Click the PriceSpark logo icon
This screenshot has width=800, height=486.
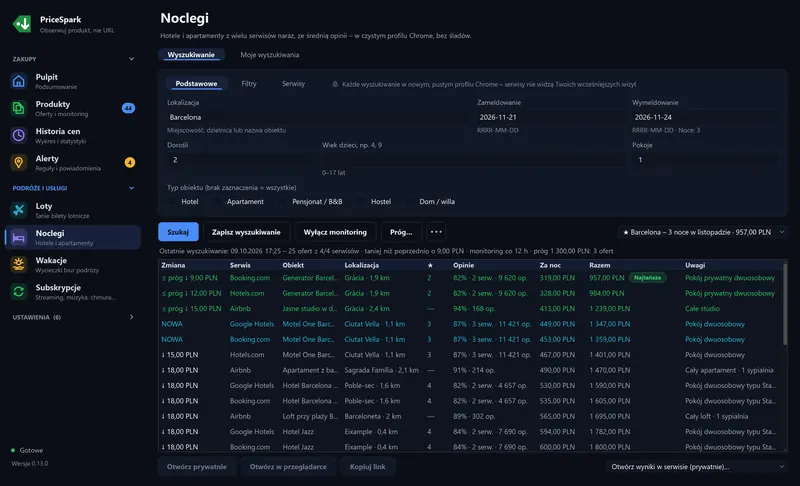coord(22,23)
